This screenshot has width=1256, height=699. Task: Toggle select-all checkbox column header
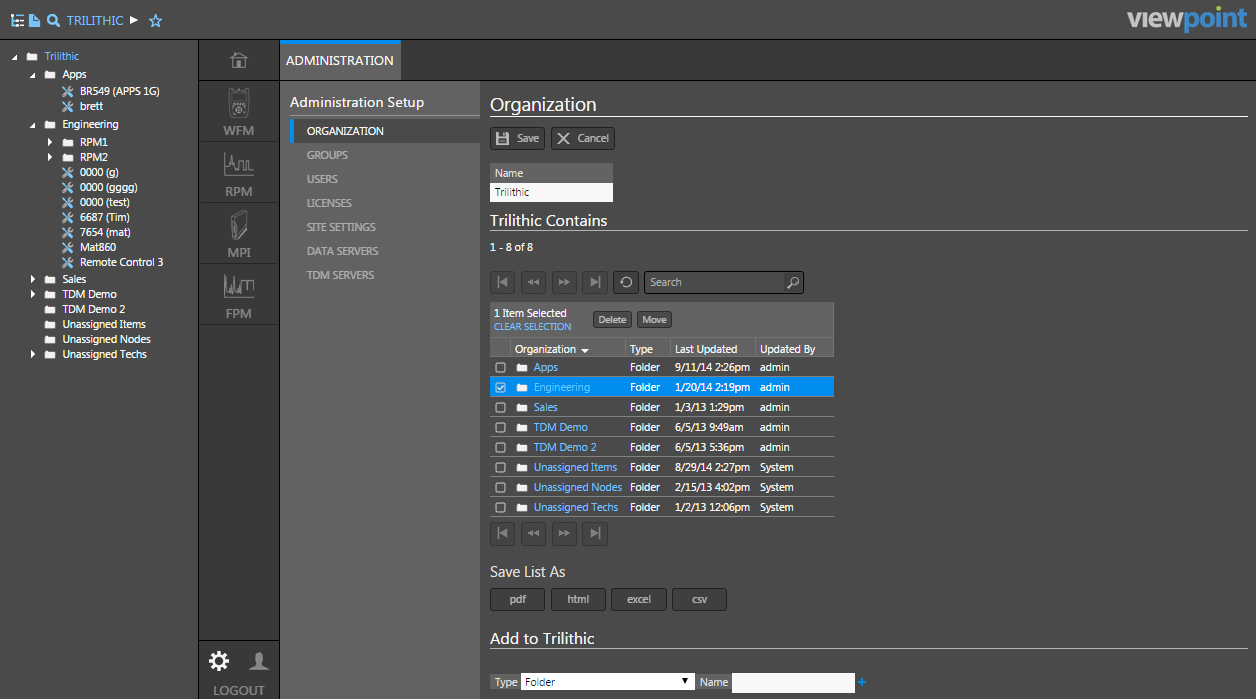click(x=501, y=349)
